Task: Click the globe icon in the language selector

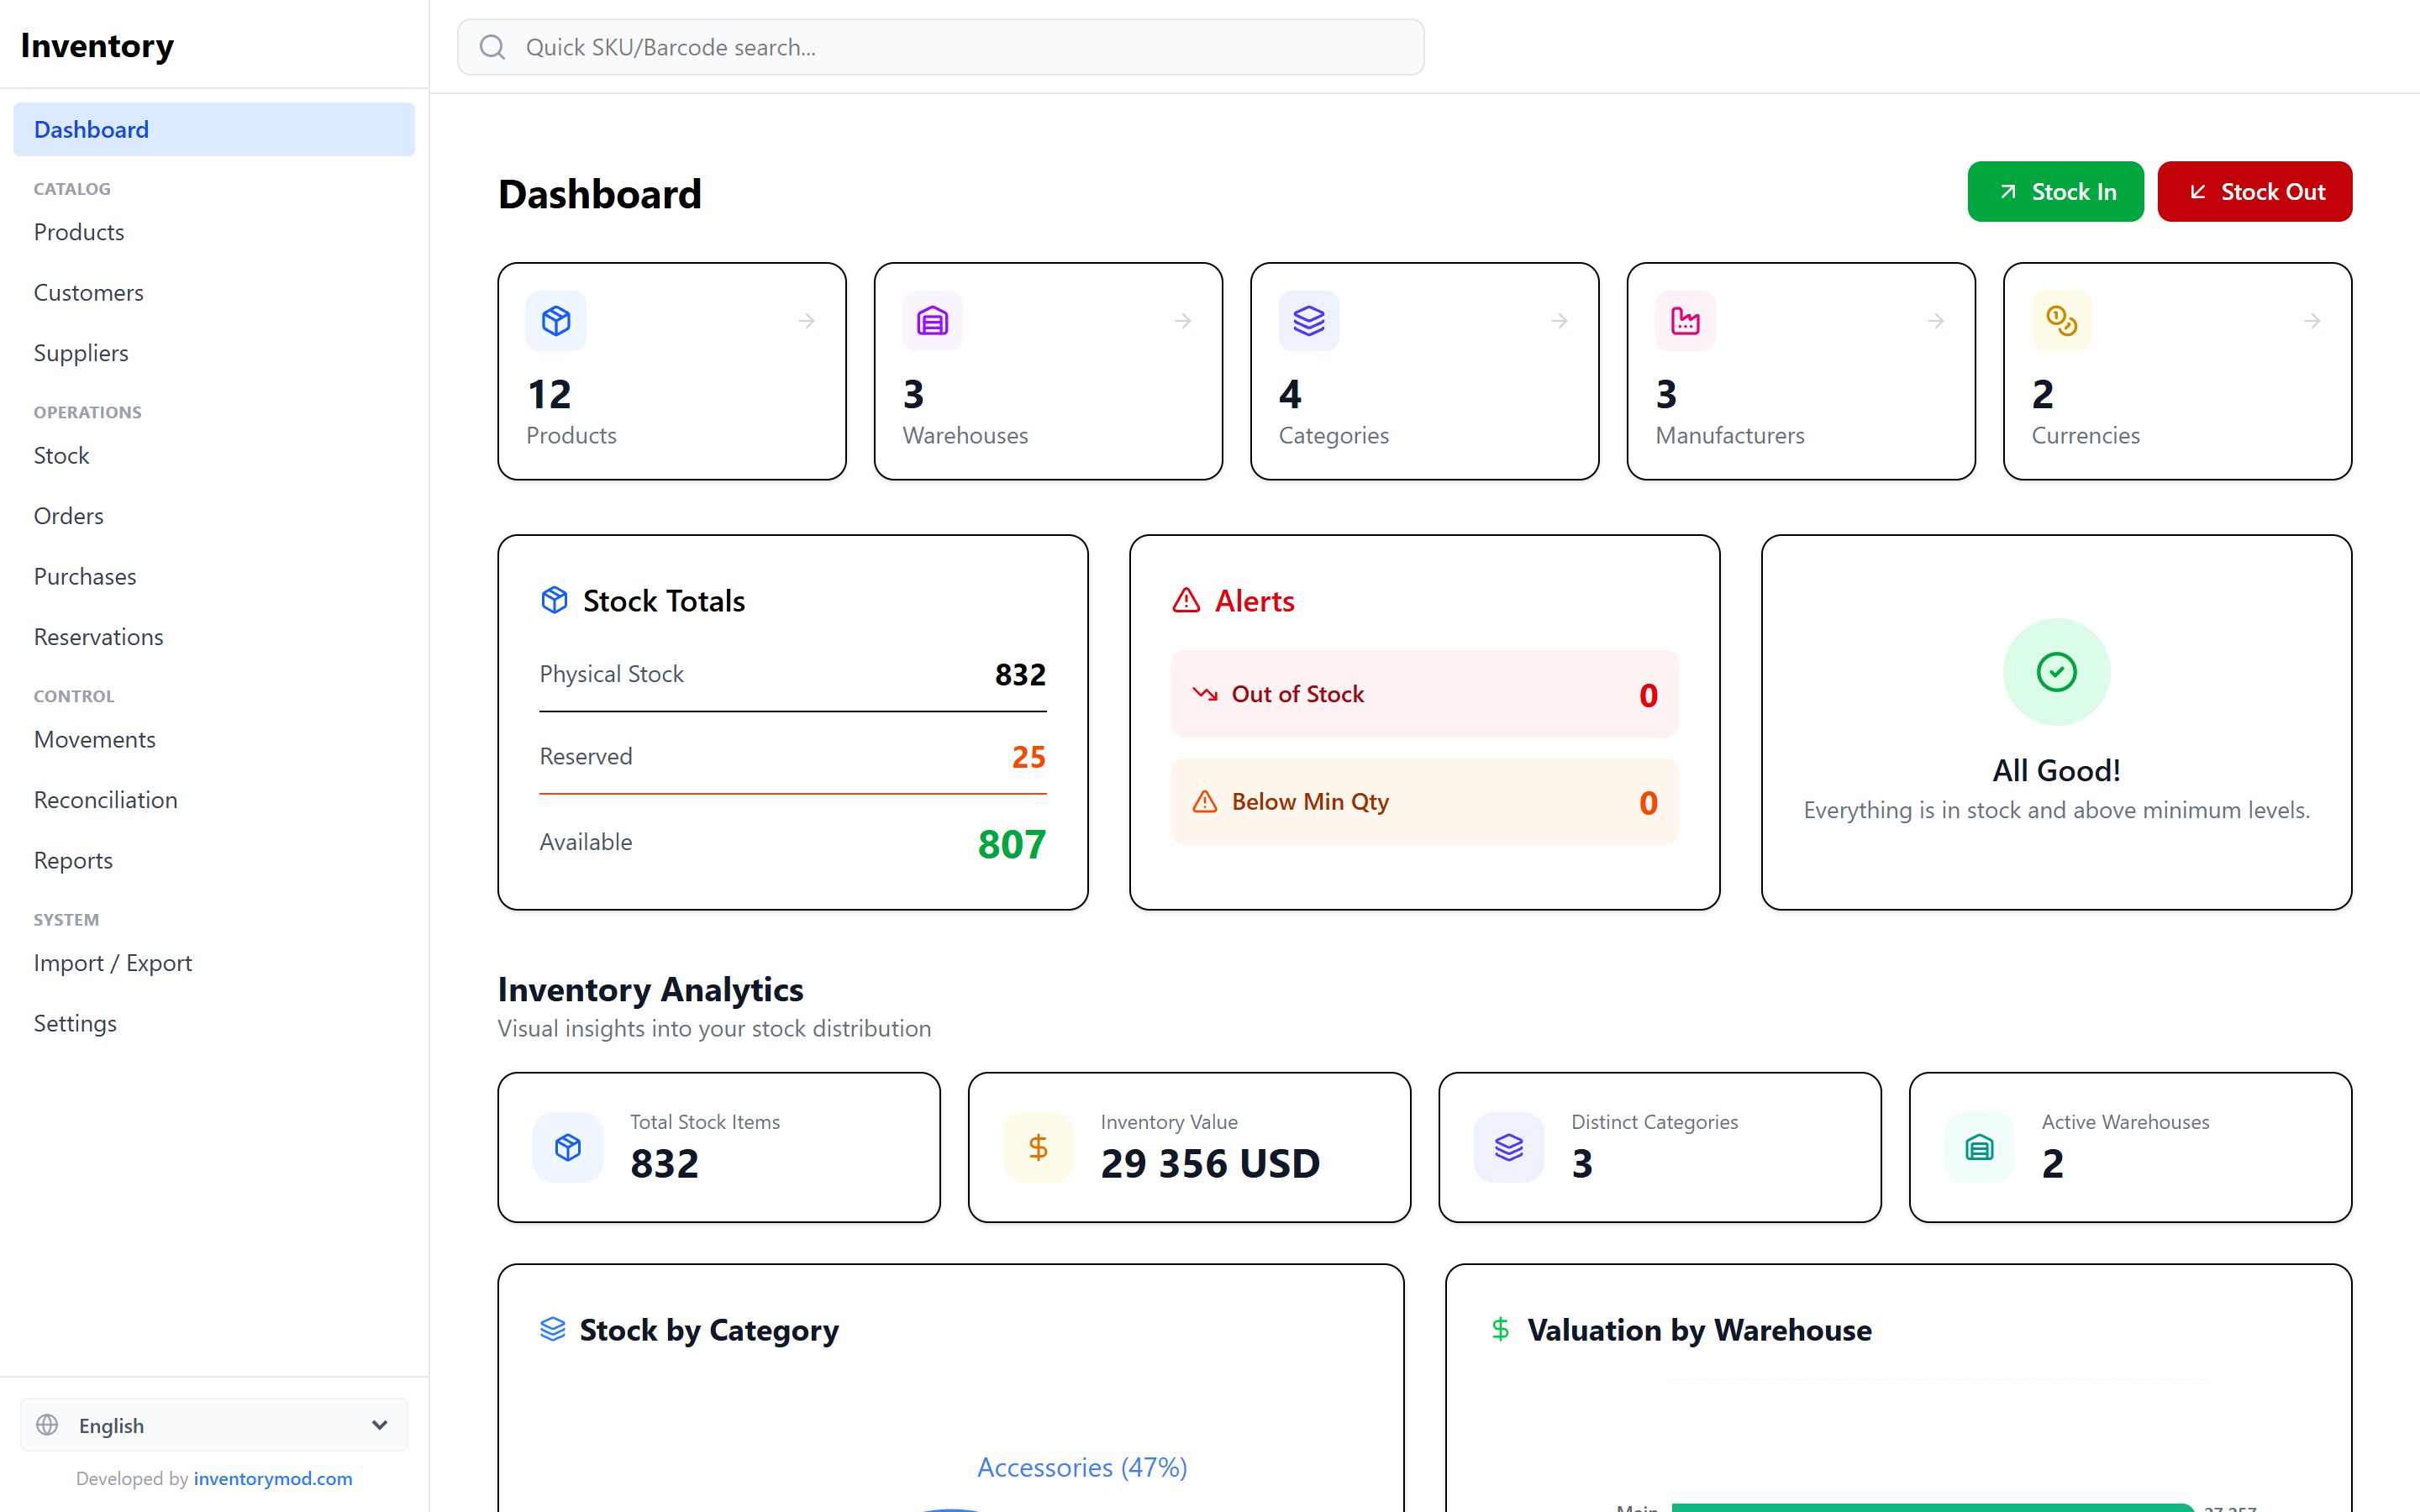Action: click(47, 1425)
